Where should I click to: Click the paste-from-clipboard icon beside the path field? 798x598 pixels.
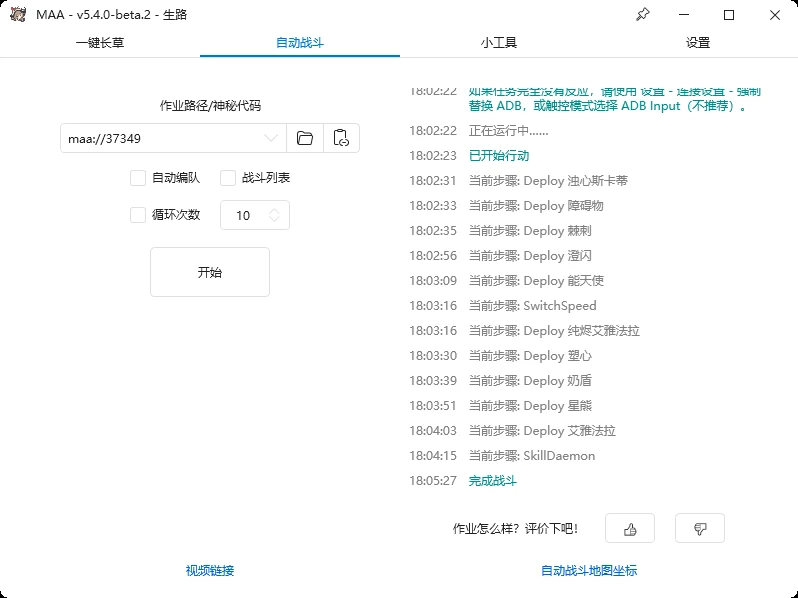pos(341,138)
